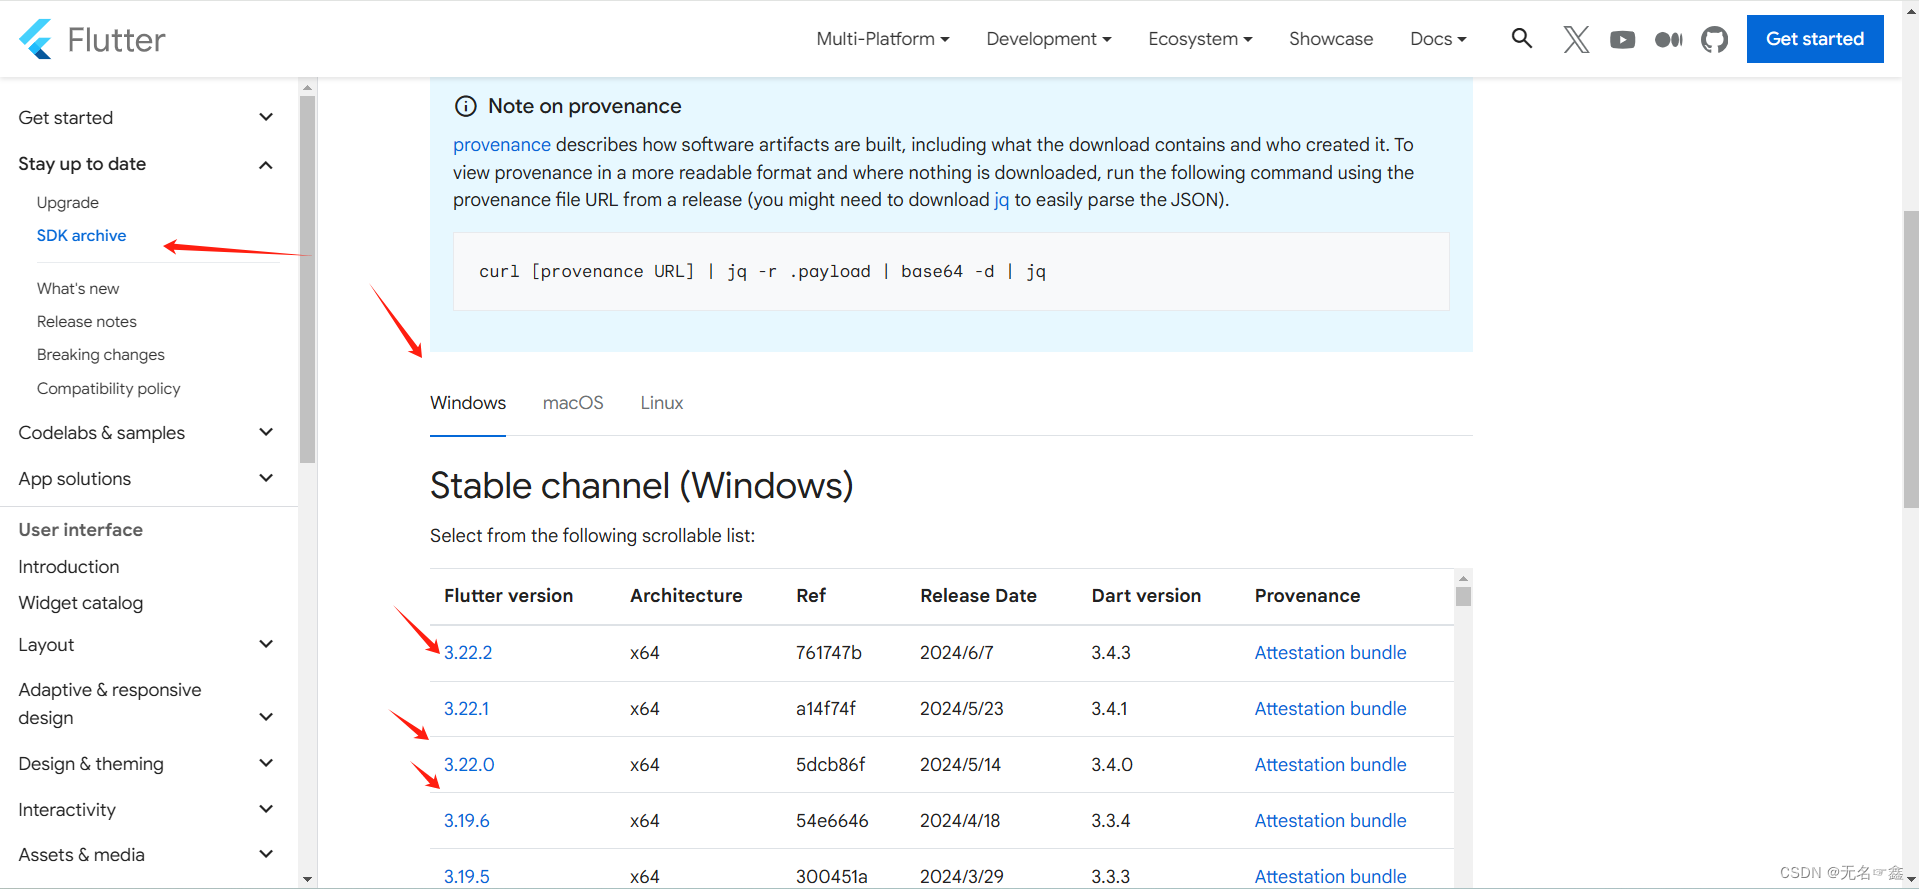
Task: Download Flutter version 3.22.0
Action: point(469,765)
